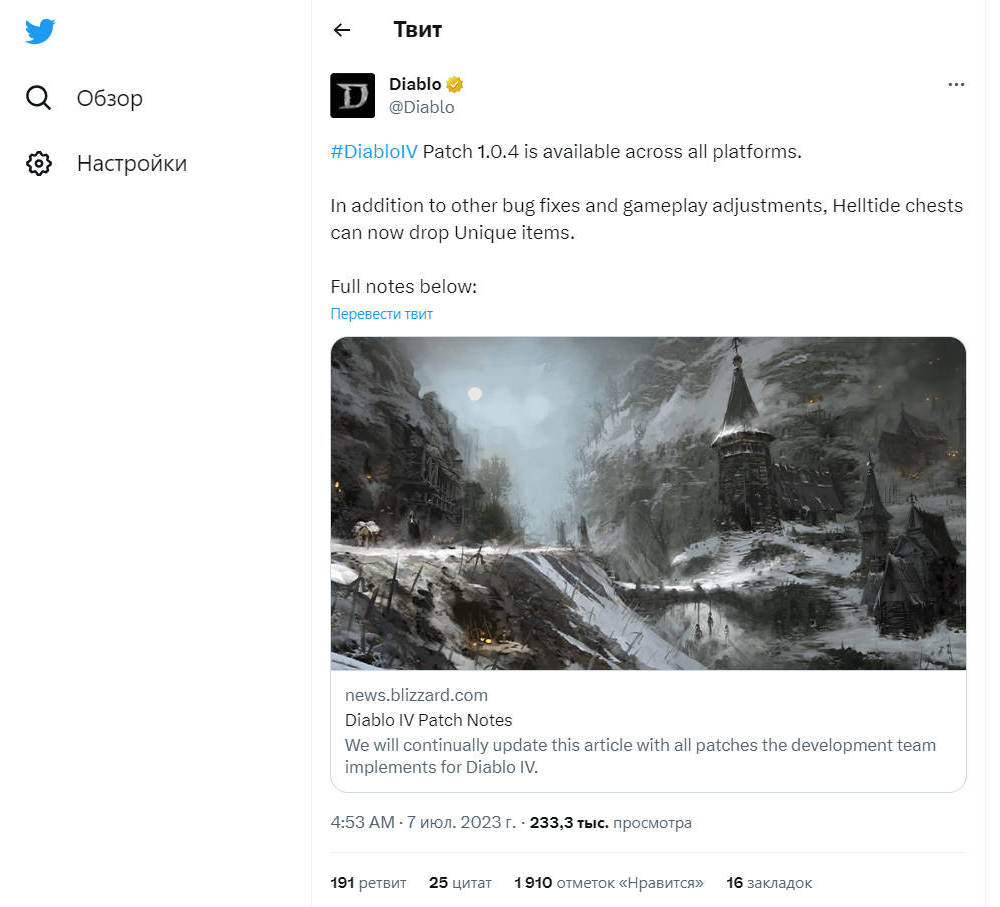Click the news.blizzard.com domain text
Screen dimensions: 1000x907
(416, 695)
